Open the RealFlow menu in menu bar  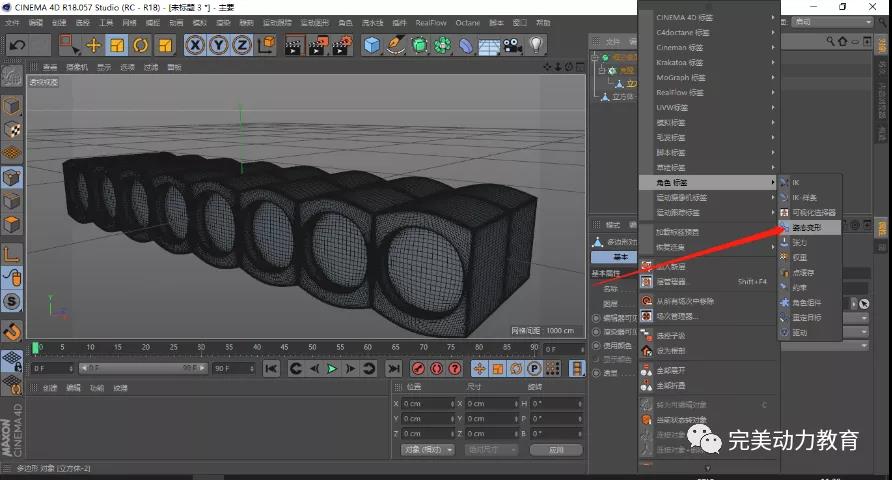tap(431, 22)
